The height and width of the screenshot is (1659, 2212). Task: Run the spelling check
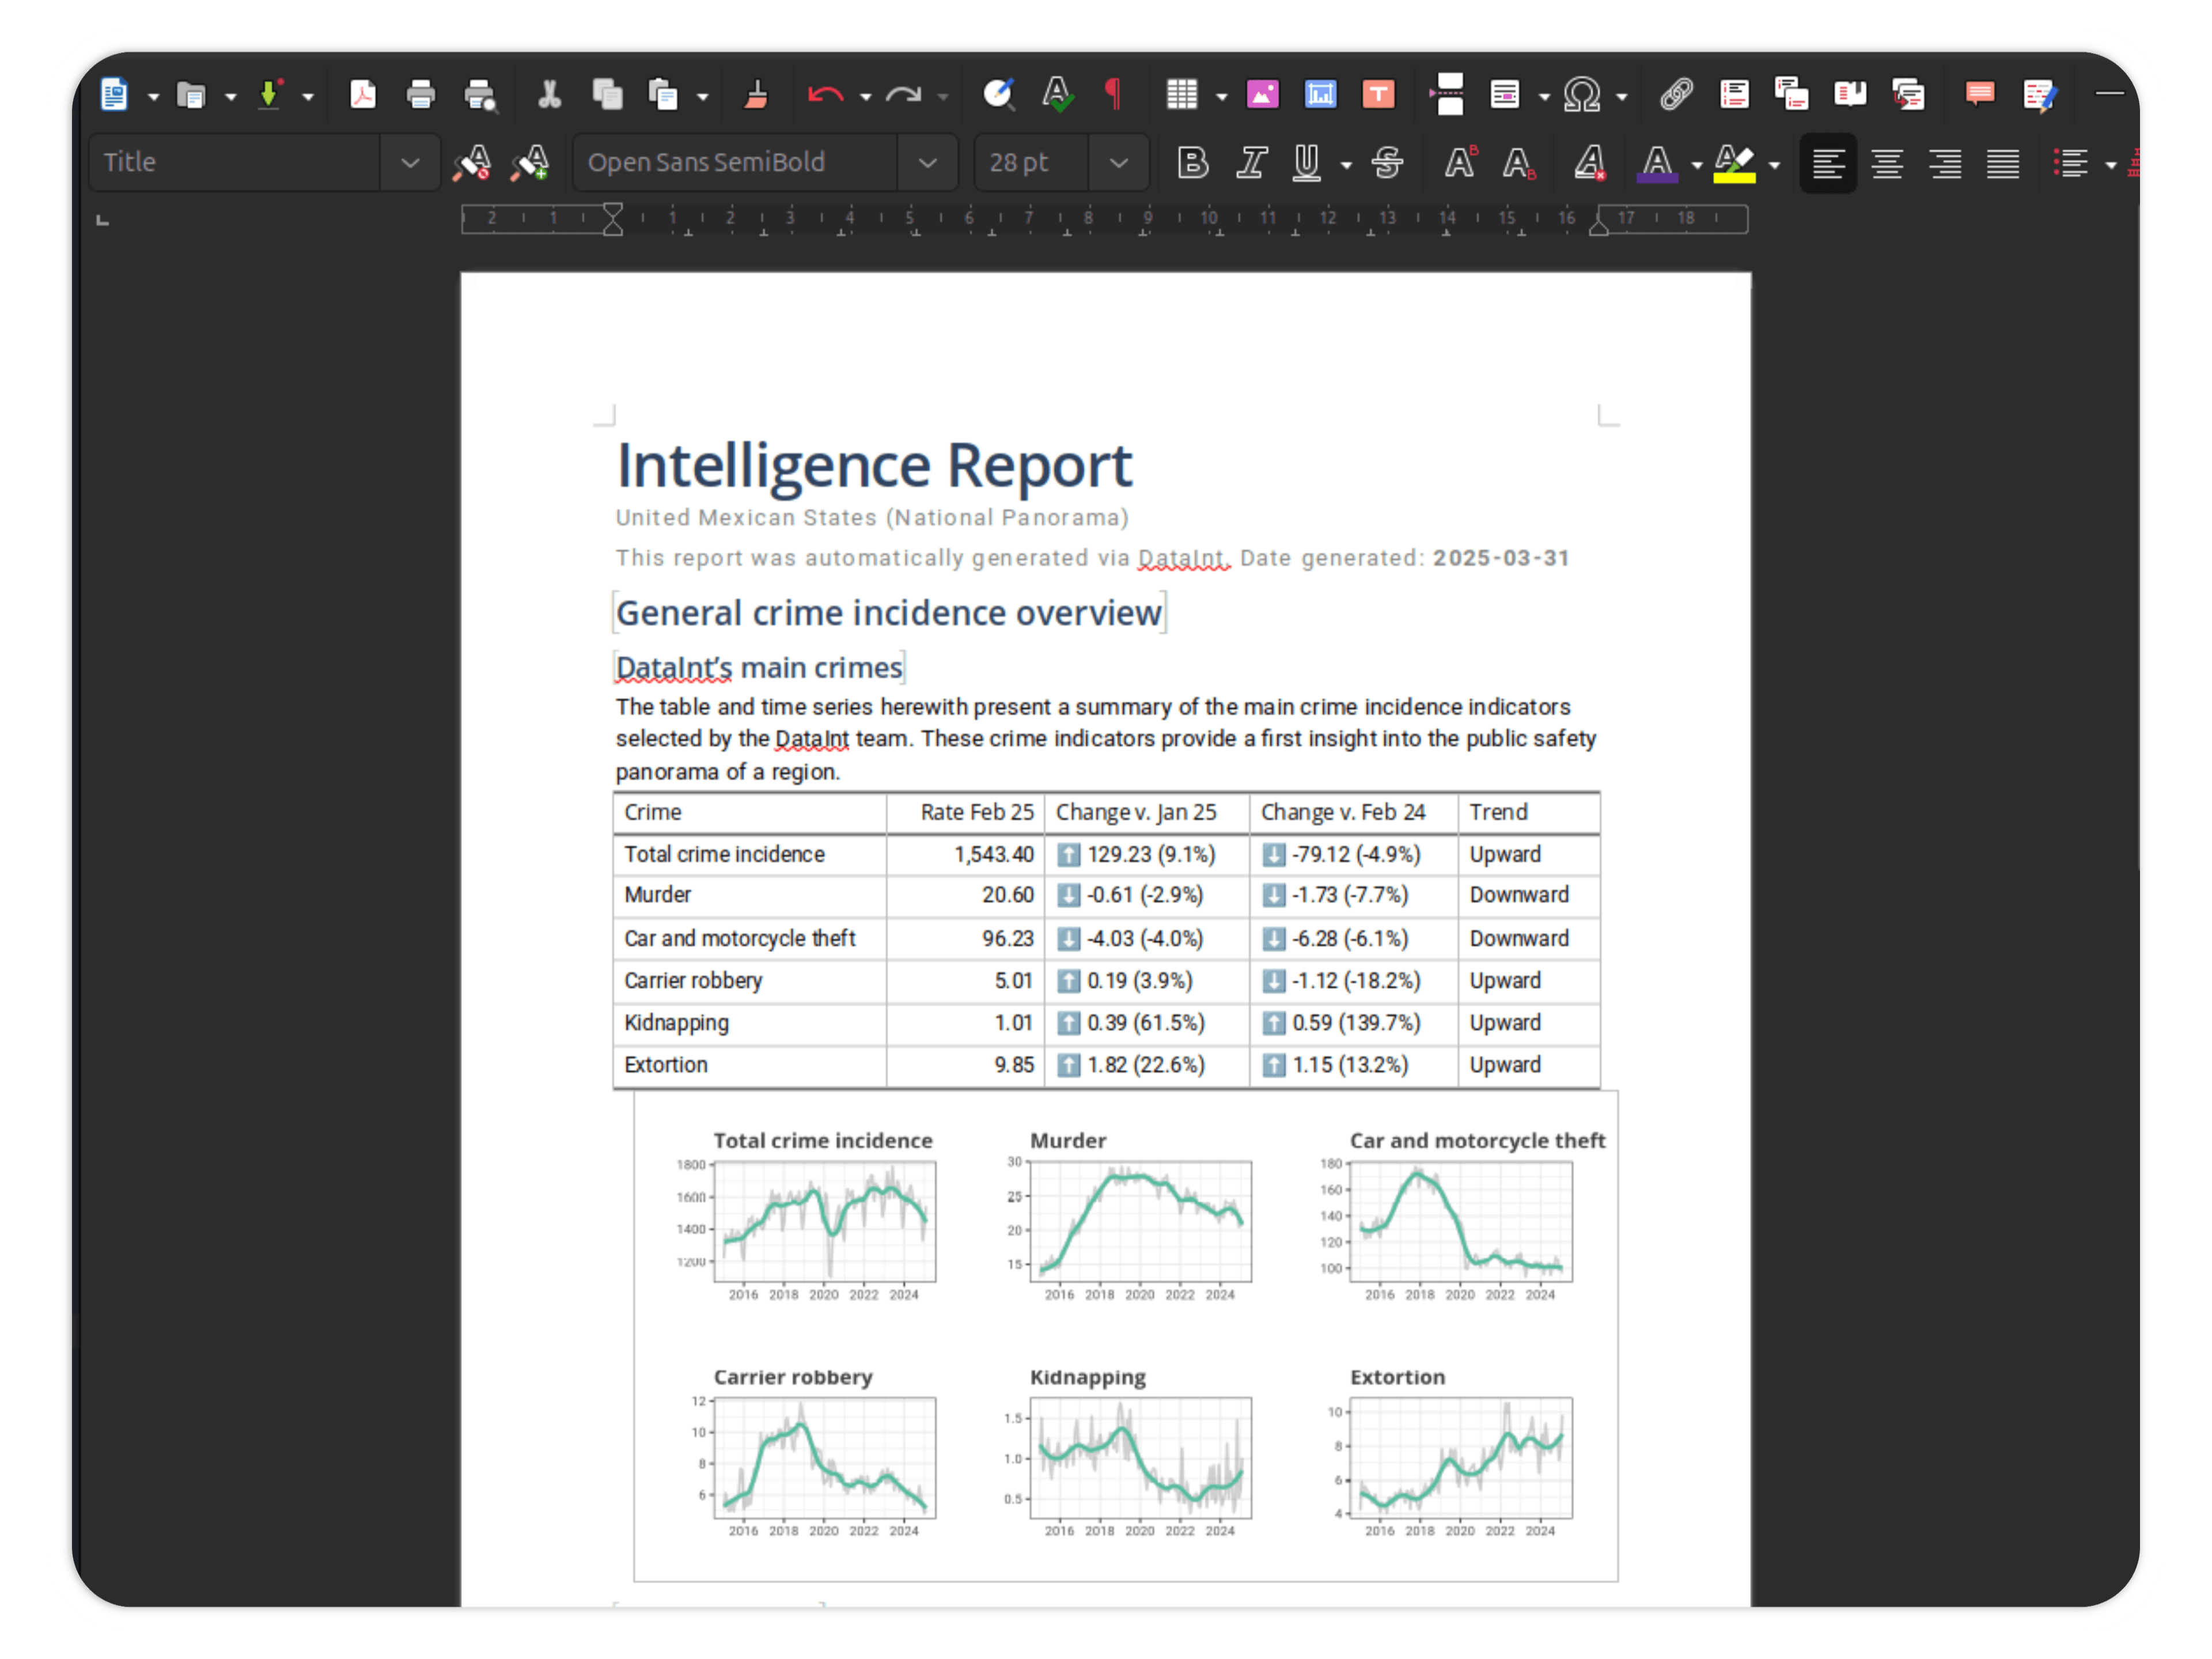[x=1057, y=95]
